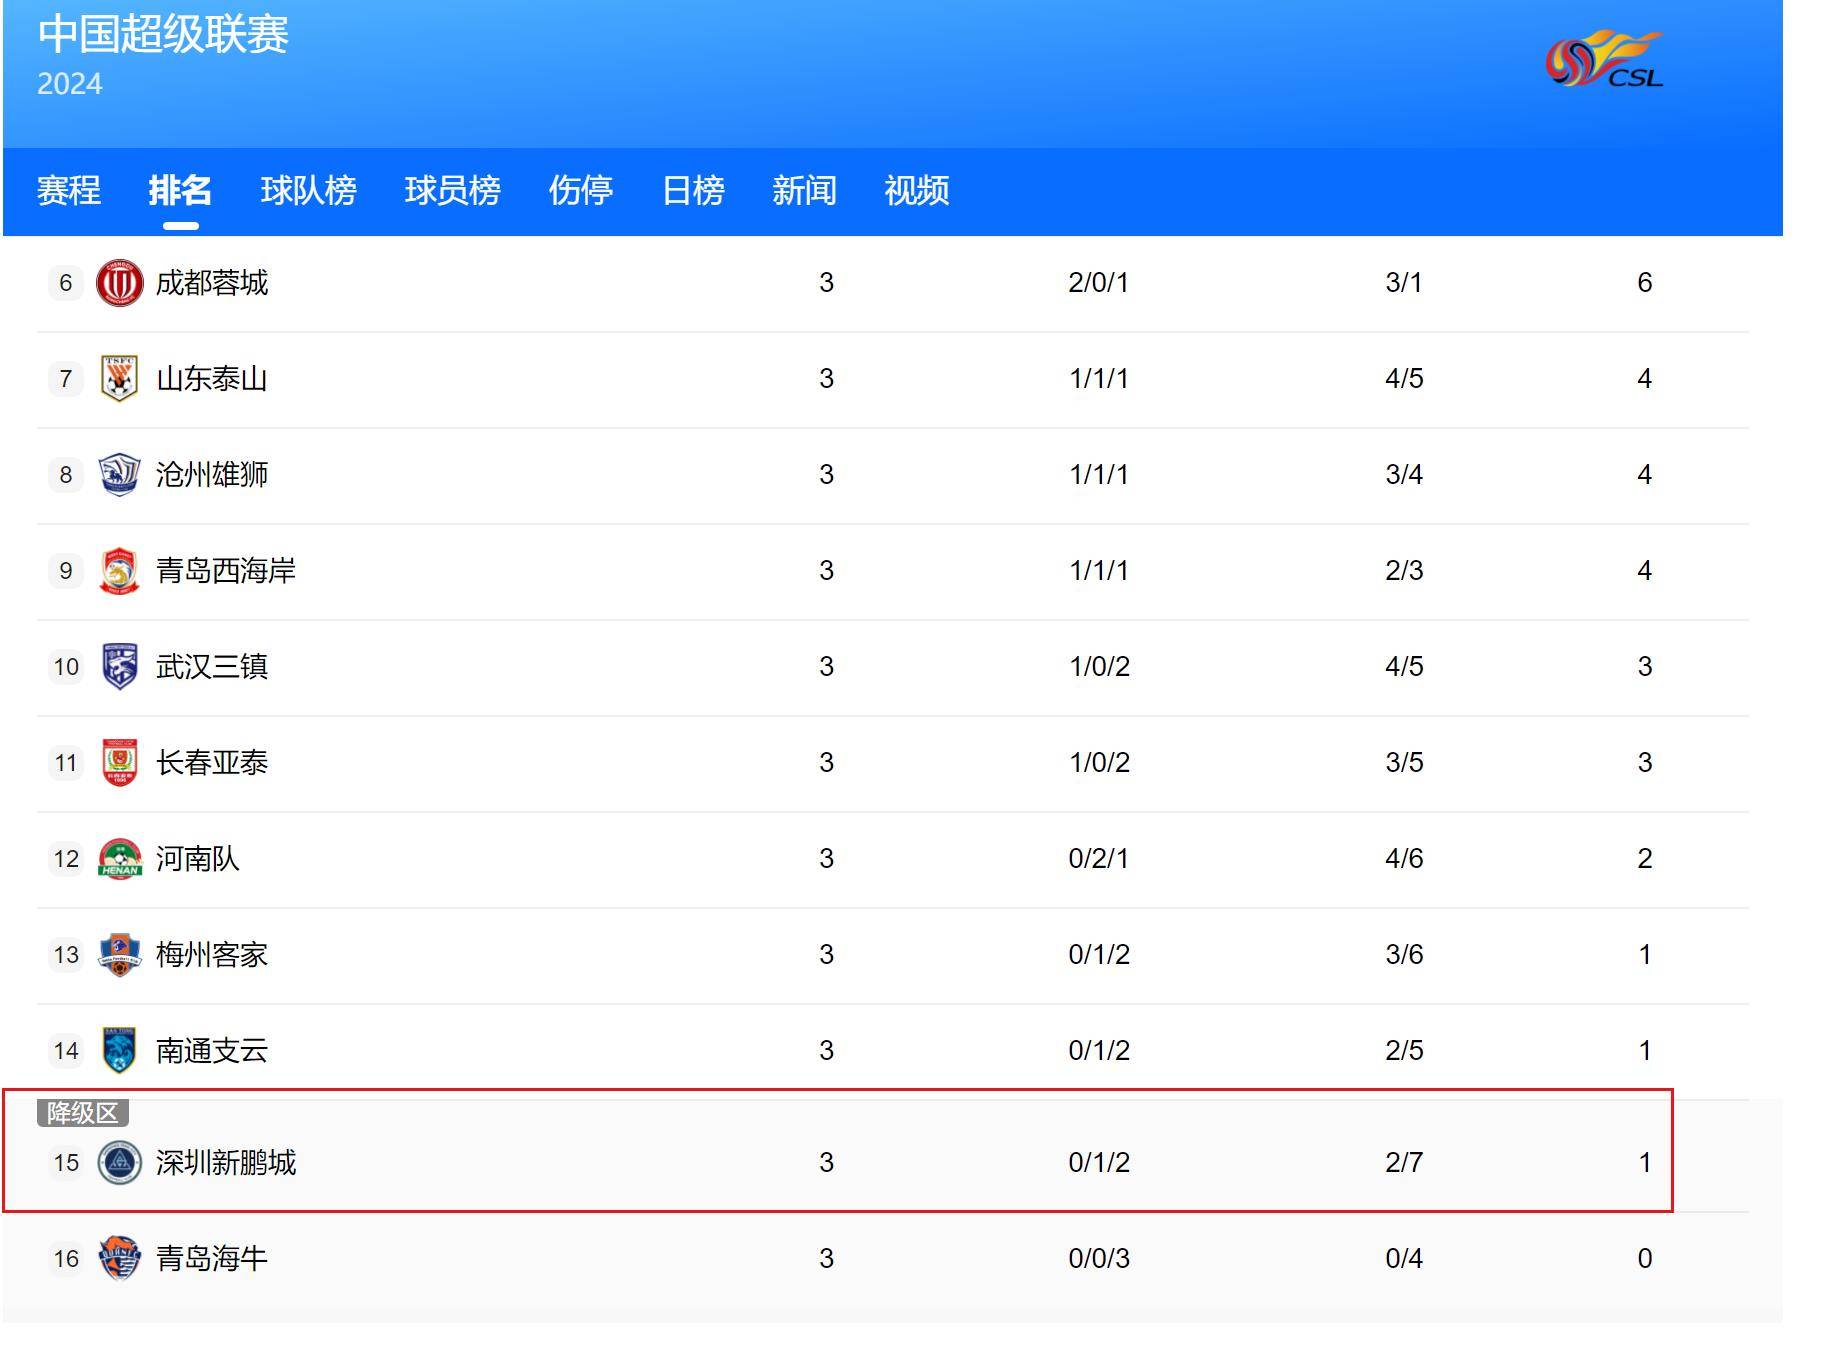Image resolution: width=1843 pixels, height=1354 pixels.
Task: Click Changchun Yatai team crest
Action: pyautogui.click(x=119, y=763)
